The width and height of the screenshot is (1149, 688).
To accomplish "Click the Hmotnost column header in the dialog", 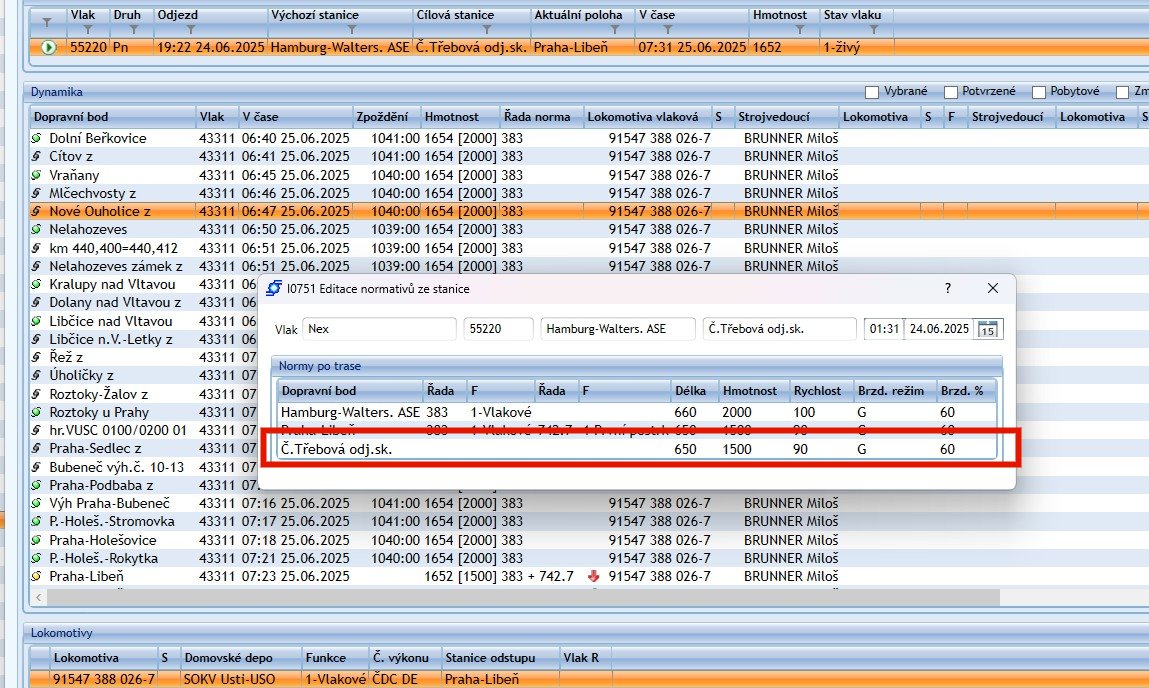I will (751, 390).
